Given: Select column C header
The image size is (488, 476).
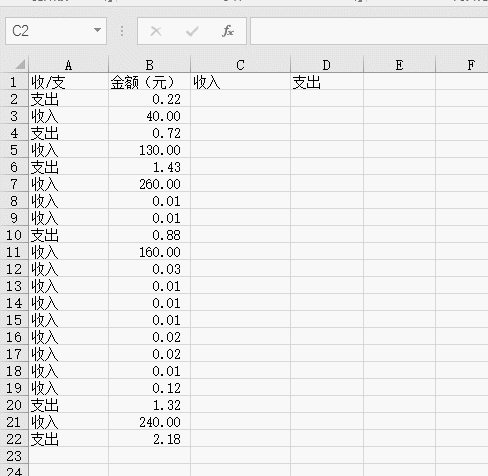Looking at the screenshot, I should [x=240, y=64].
